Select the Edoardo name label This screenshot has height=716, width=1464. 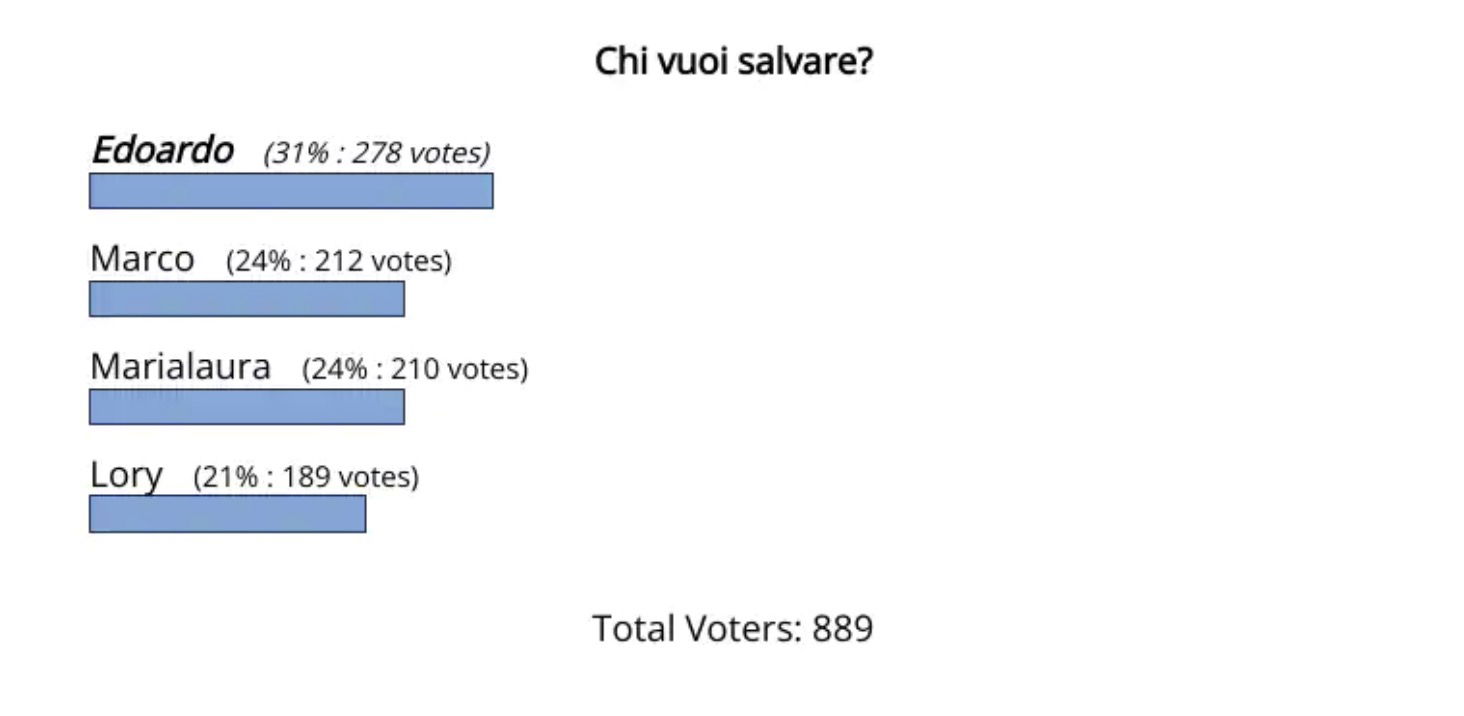click(162, 151)
